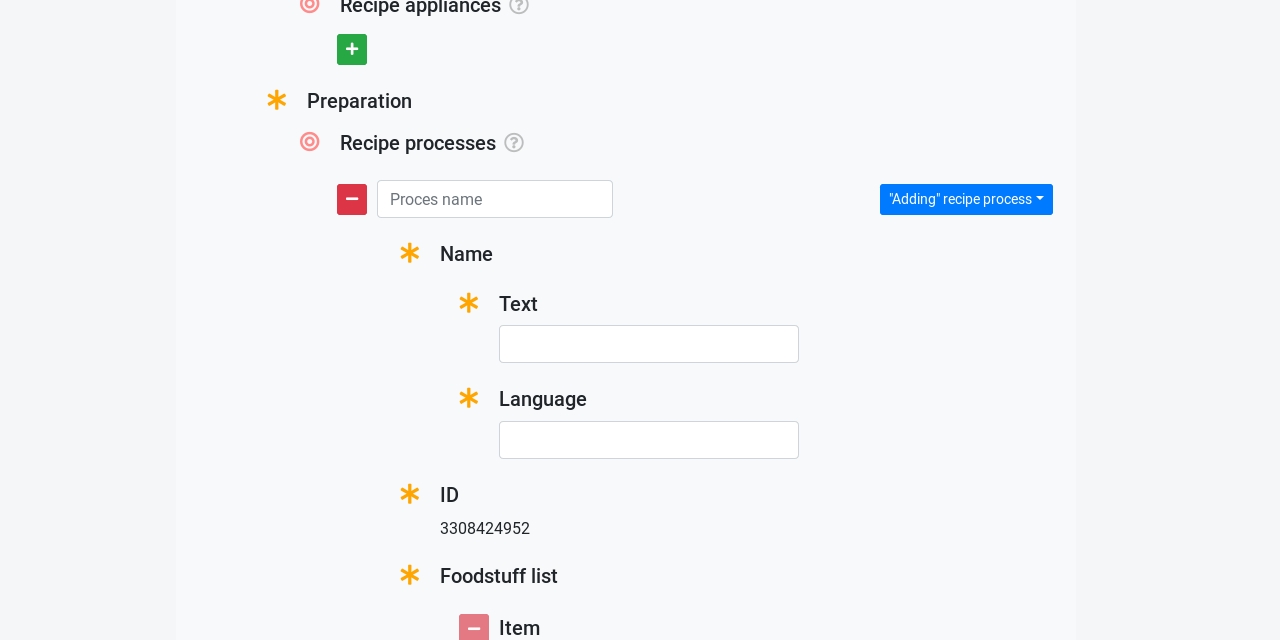Click the red minus icon beside Proces name
The width and height of the screenshot is (1280, 640).
pos(352,198)
